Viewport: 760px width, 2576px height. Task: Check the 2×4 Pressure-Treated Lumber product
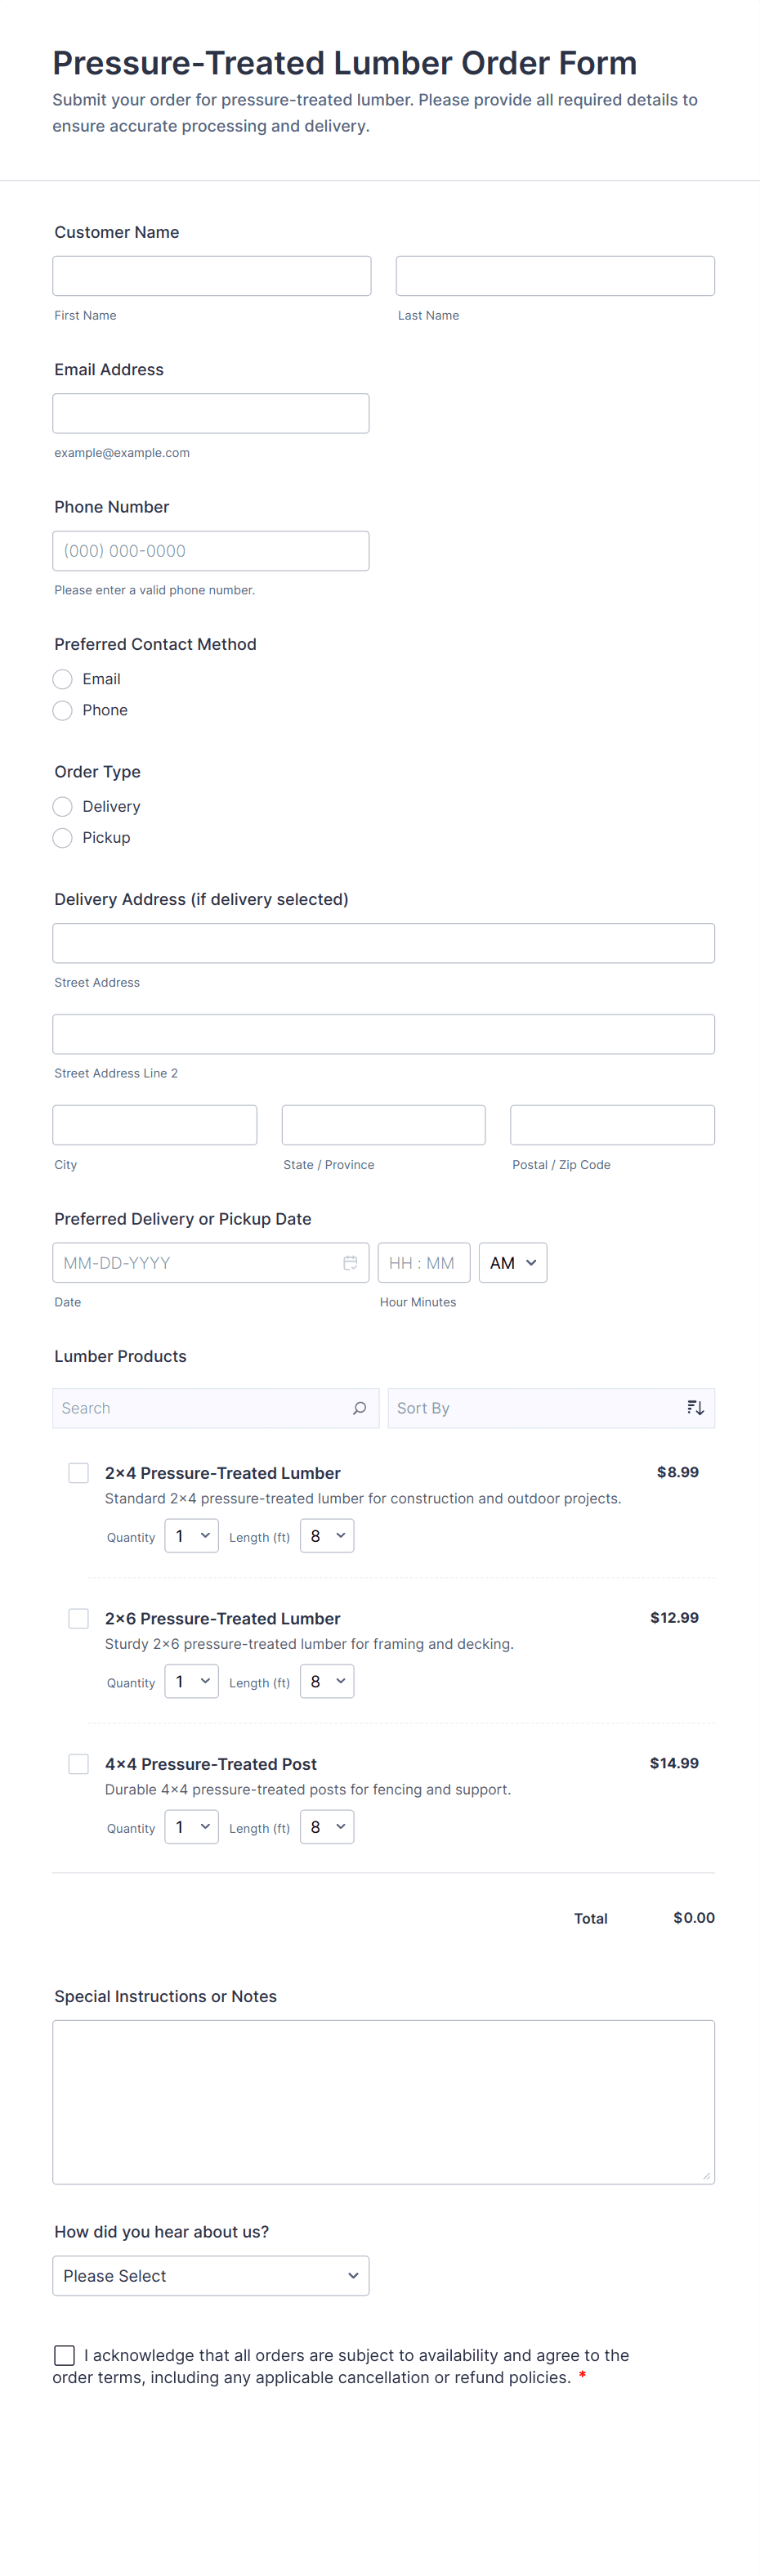[x=78, y=1473]
